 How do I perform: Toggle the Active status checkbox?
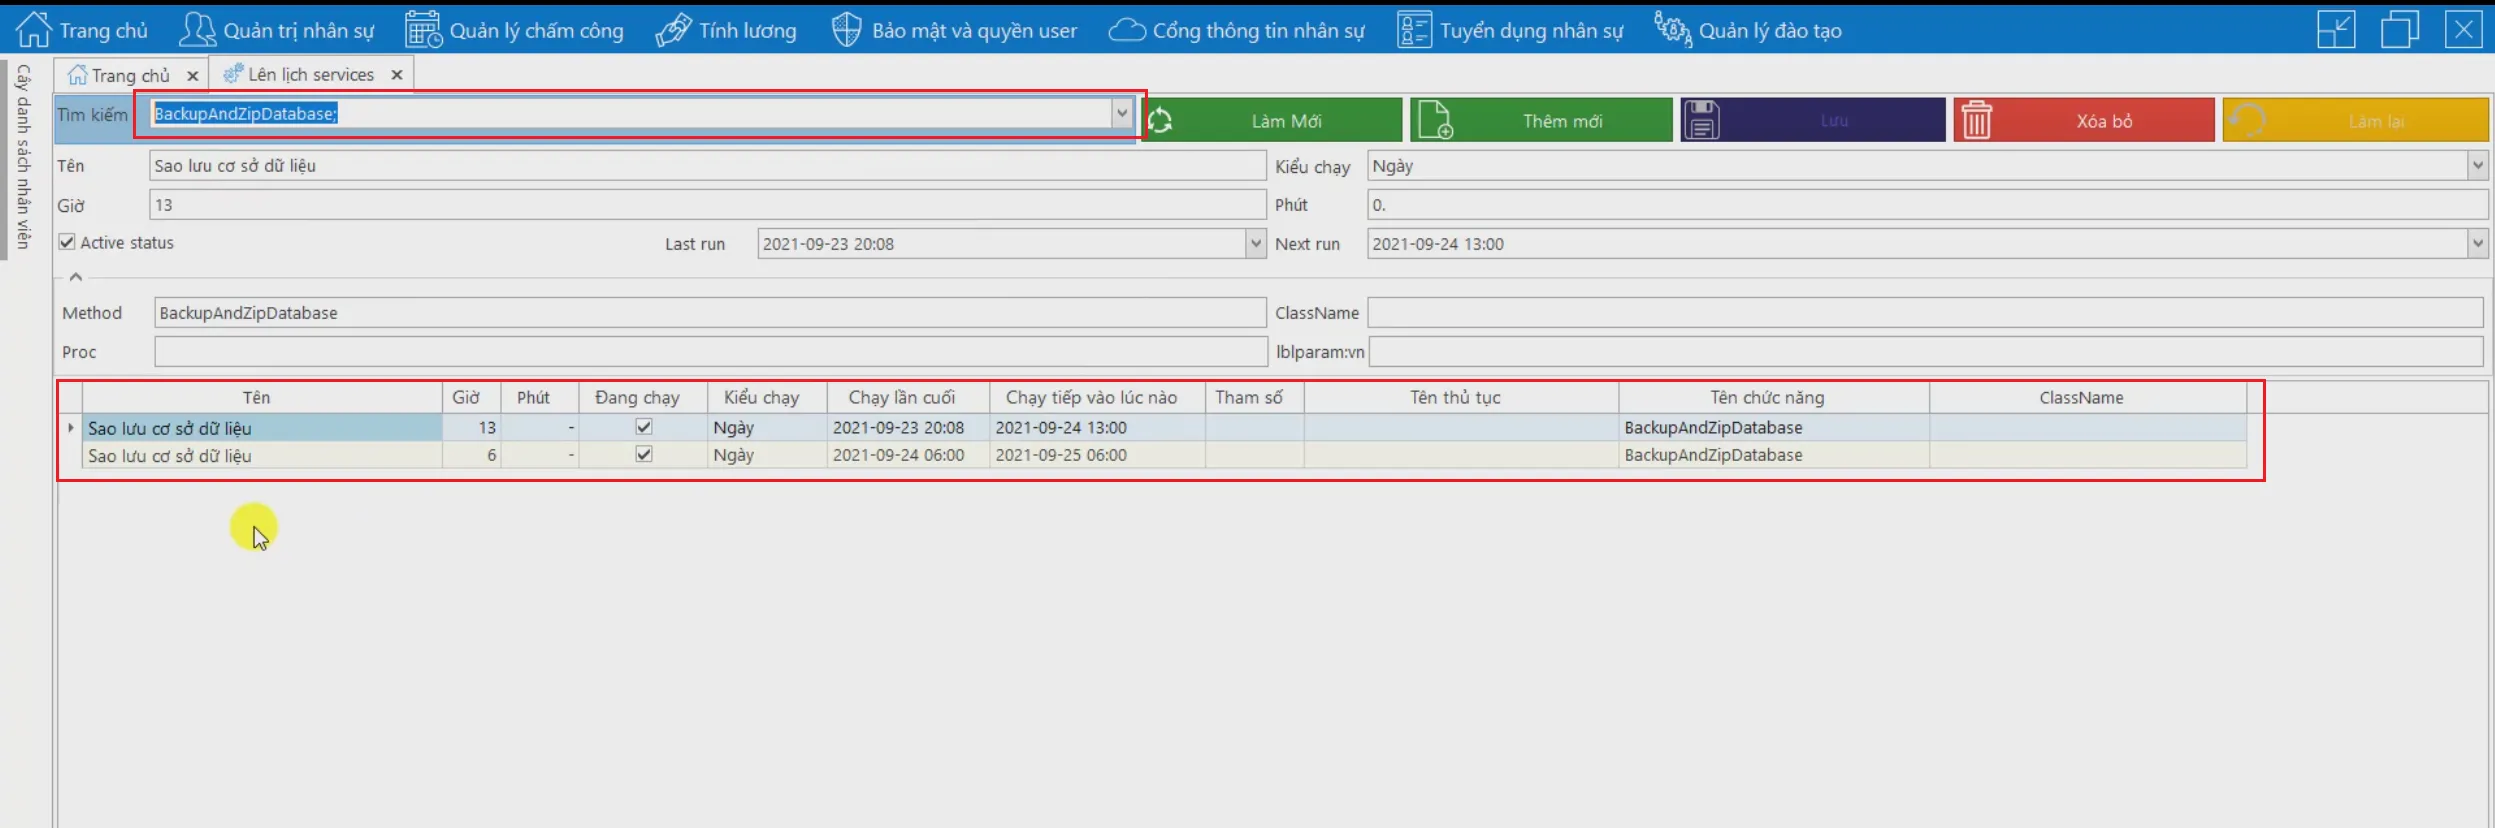(x=67, y=242)
